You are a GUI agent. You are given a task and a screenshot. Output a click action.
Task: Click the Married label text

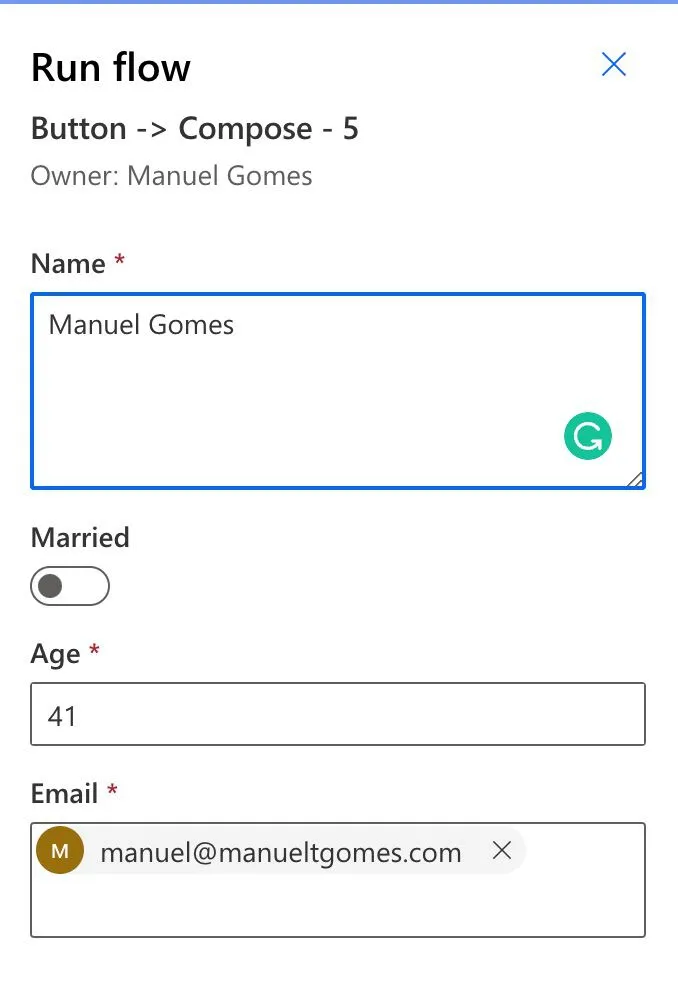tap(80, 538)
